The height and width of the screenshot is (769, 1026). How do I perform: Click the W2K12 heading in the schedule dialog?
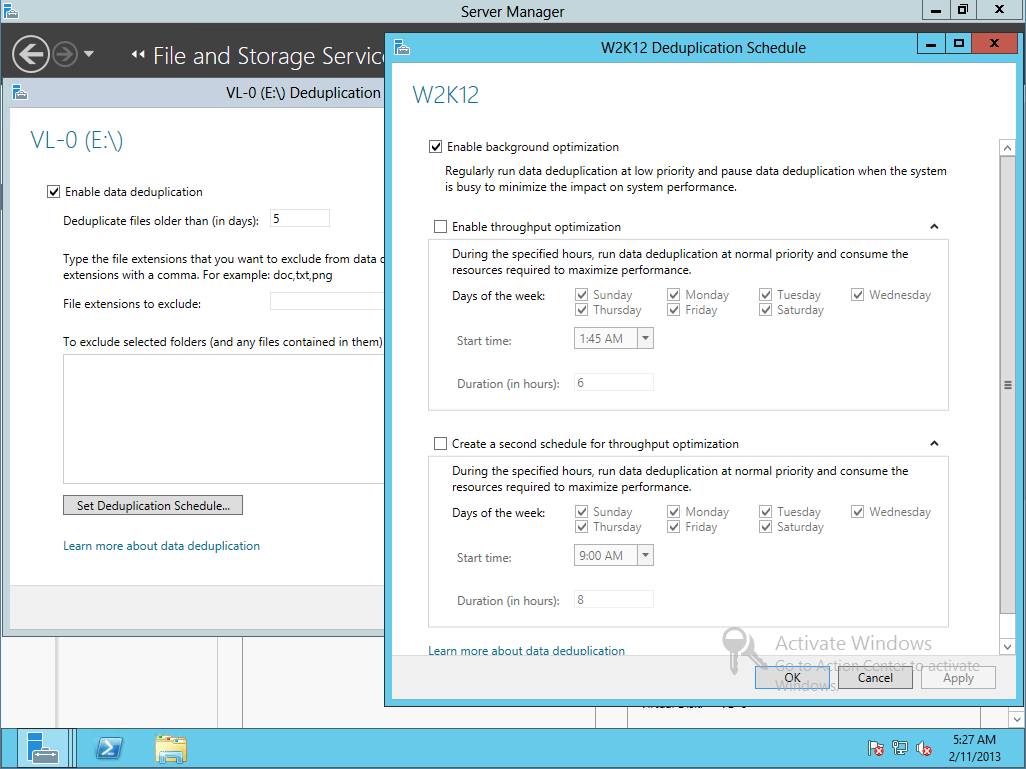pos(446,95)
